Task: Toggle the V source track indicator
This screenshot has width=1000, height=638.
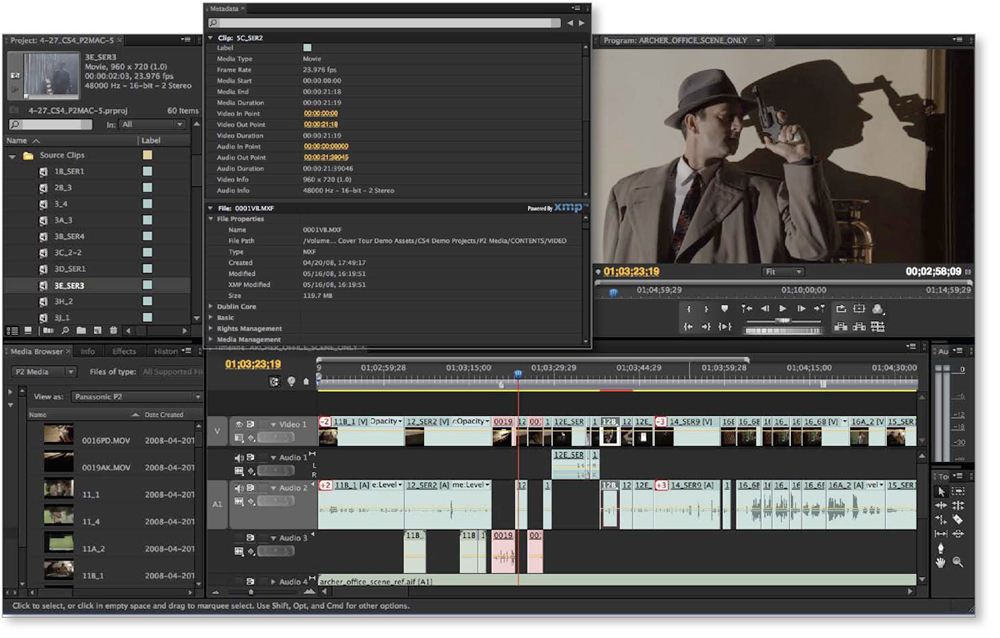Action: (217, 431)
